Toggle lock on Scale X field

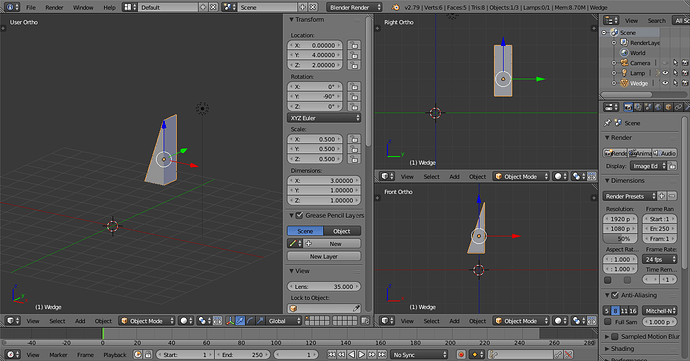354,139
